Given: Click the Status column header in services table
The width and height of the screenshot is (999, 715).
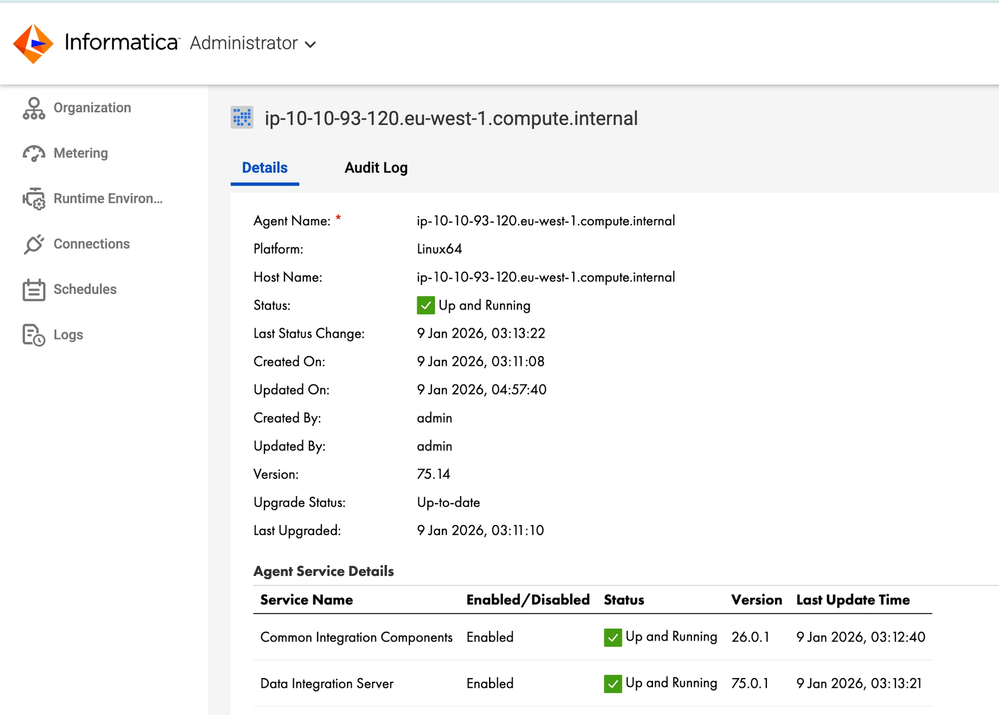Looking at the screenshot, I should [624, 600].
